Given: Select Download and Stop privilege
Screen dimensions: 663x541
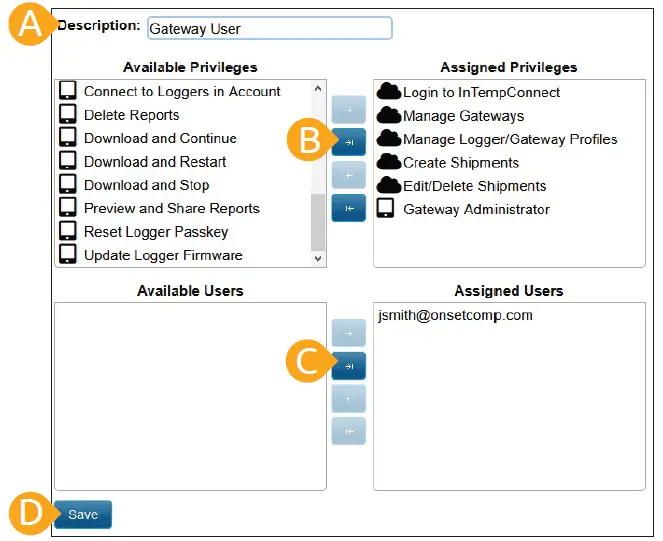Looking at the screenshot, I should coord(184,185).
